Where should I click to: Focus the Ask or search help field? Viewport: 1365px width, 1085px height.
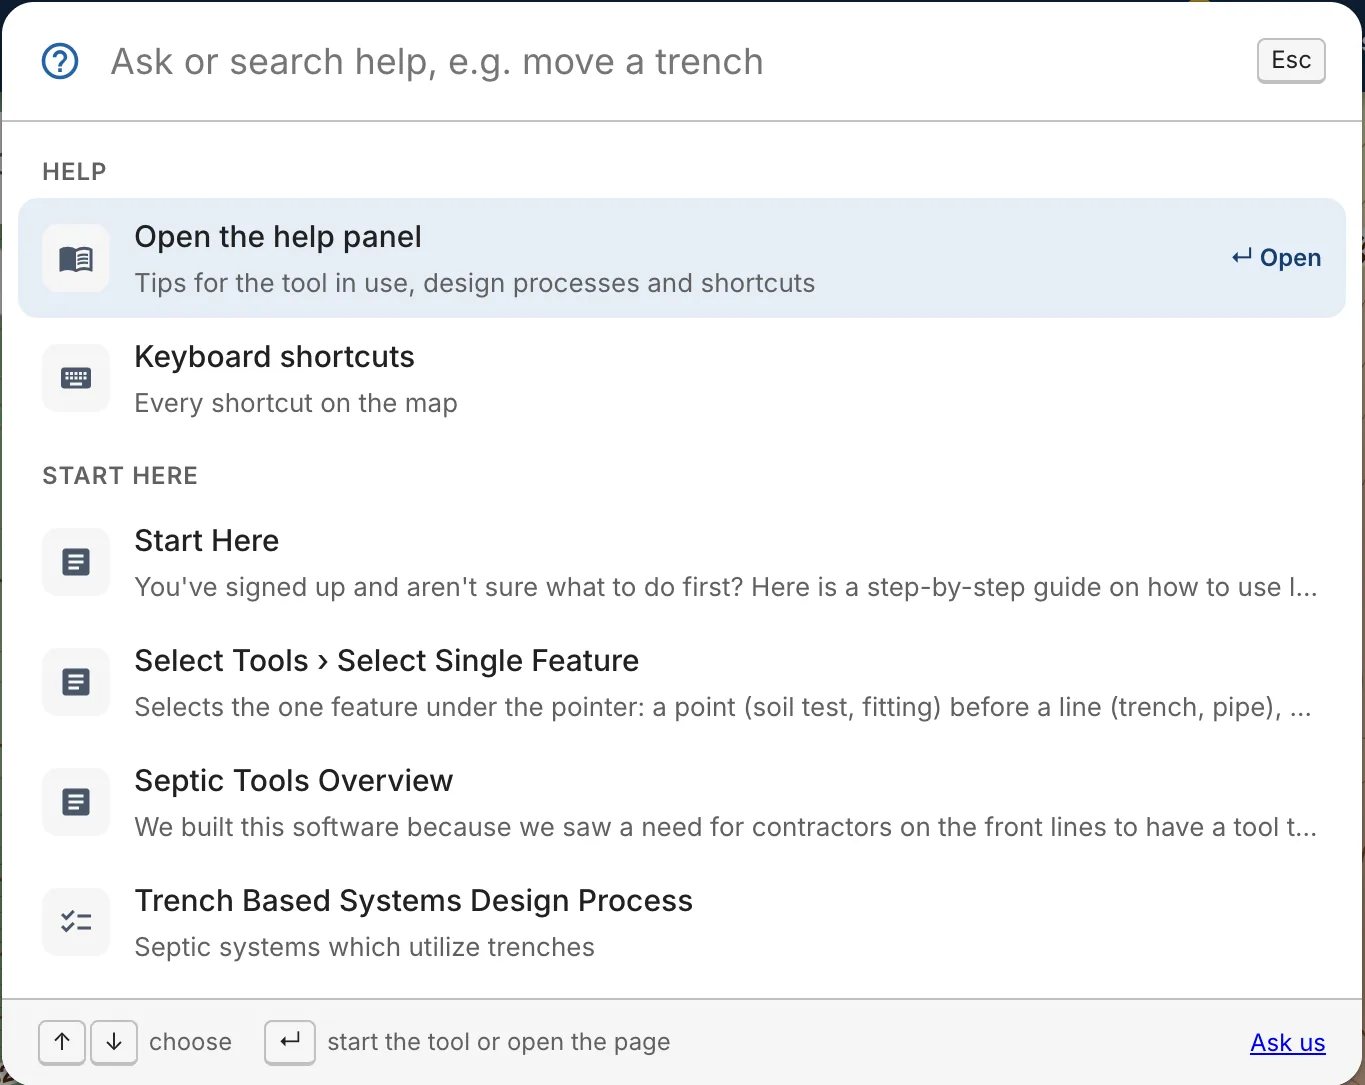pyautogui.click(x=670, y=62)
